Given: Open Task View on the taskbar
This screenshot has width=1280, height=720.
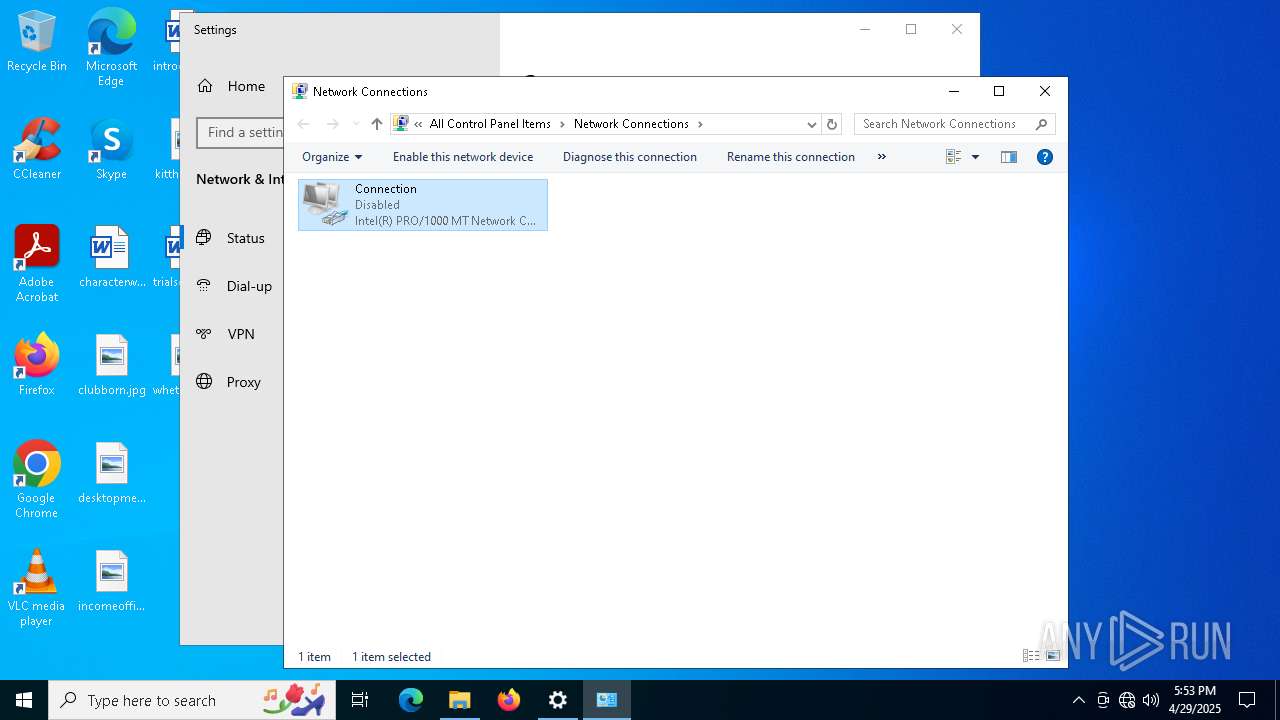Looking at the screenshot, I should pyautogui.click(x=360, y=700).
